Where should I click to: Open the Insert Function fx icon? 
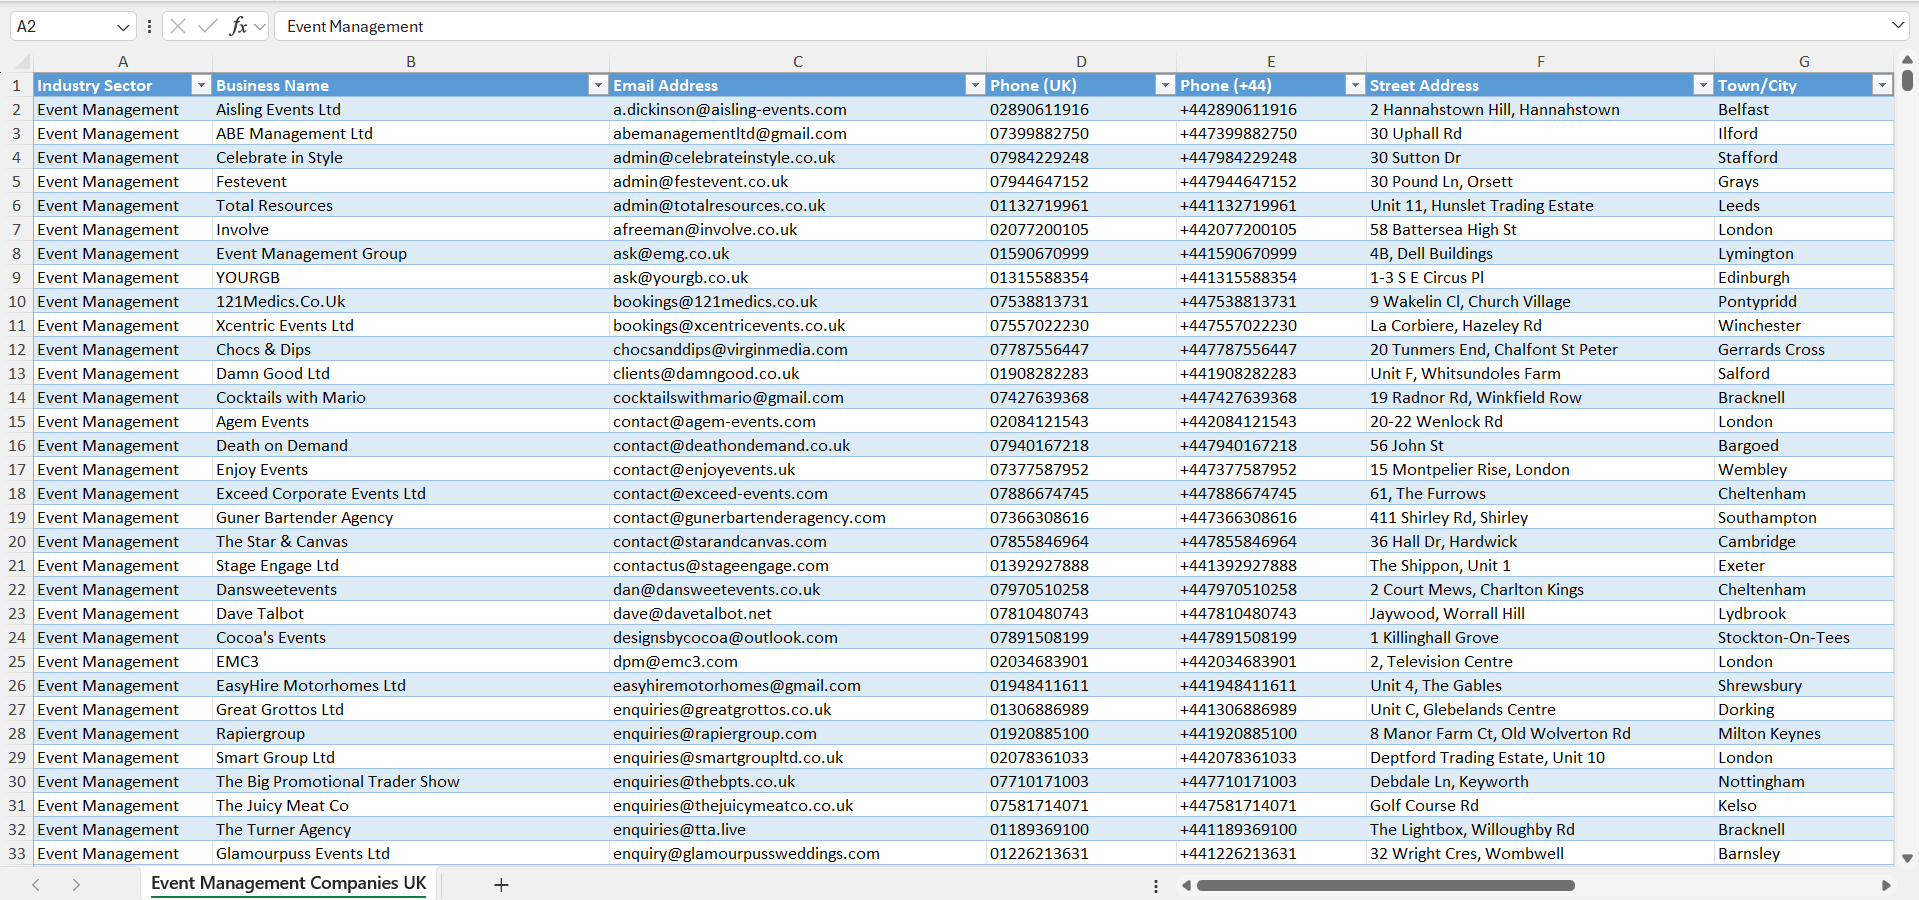[238, 26]
